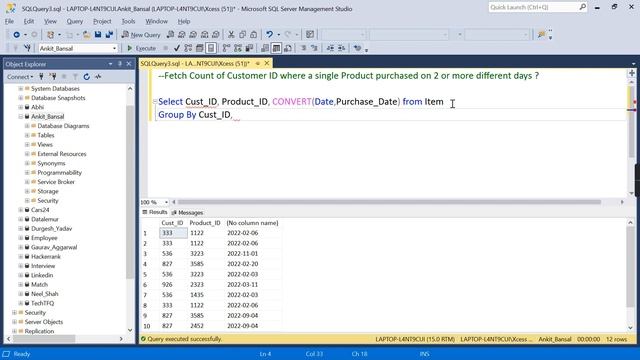Click the navigate Back arrow icon
This screenshot has width=640, height=360.
pos(16,35)
